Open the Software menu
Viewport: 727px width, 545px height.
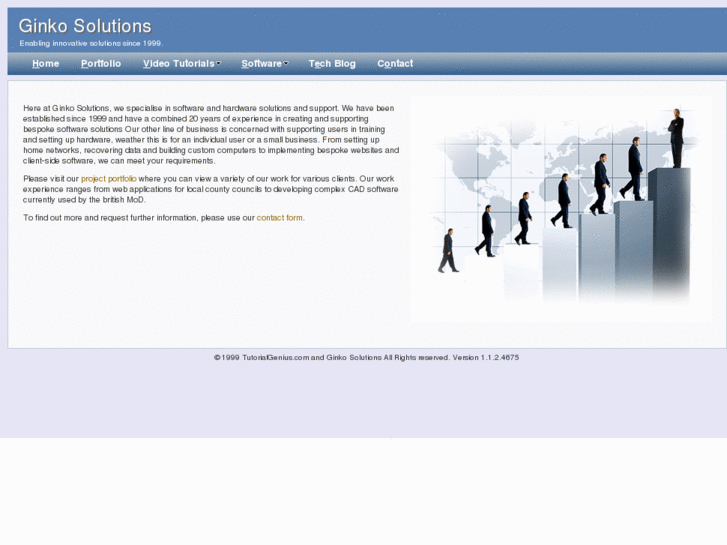click(x=261, y=64)
